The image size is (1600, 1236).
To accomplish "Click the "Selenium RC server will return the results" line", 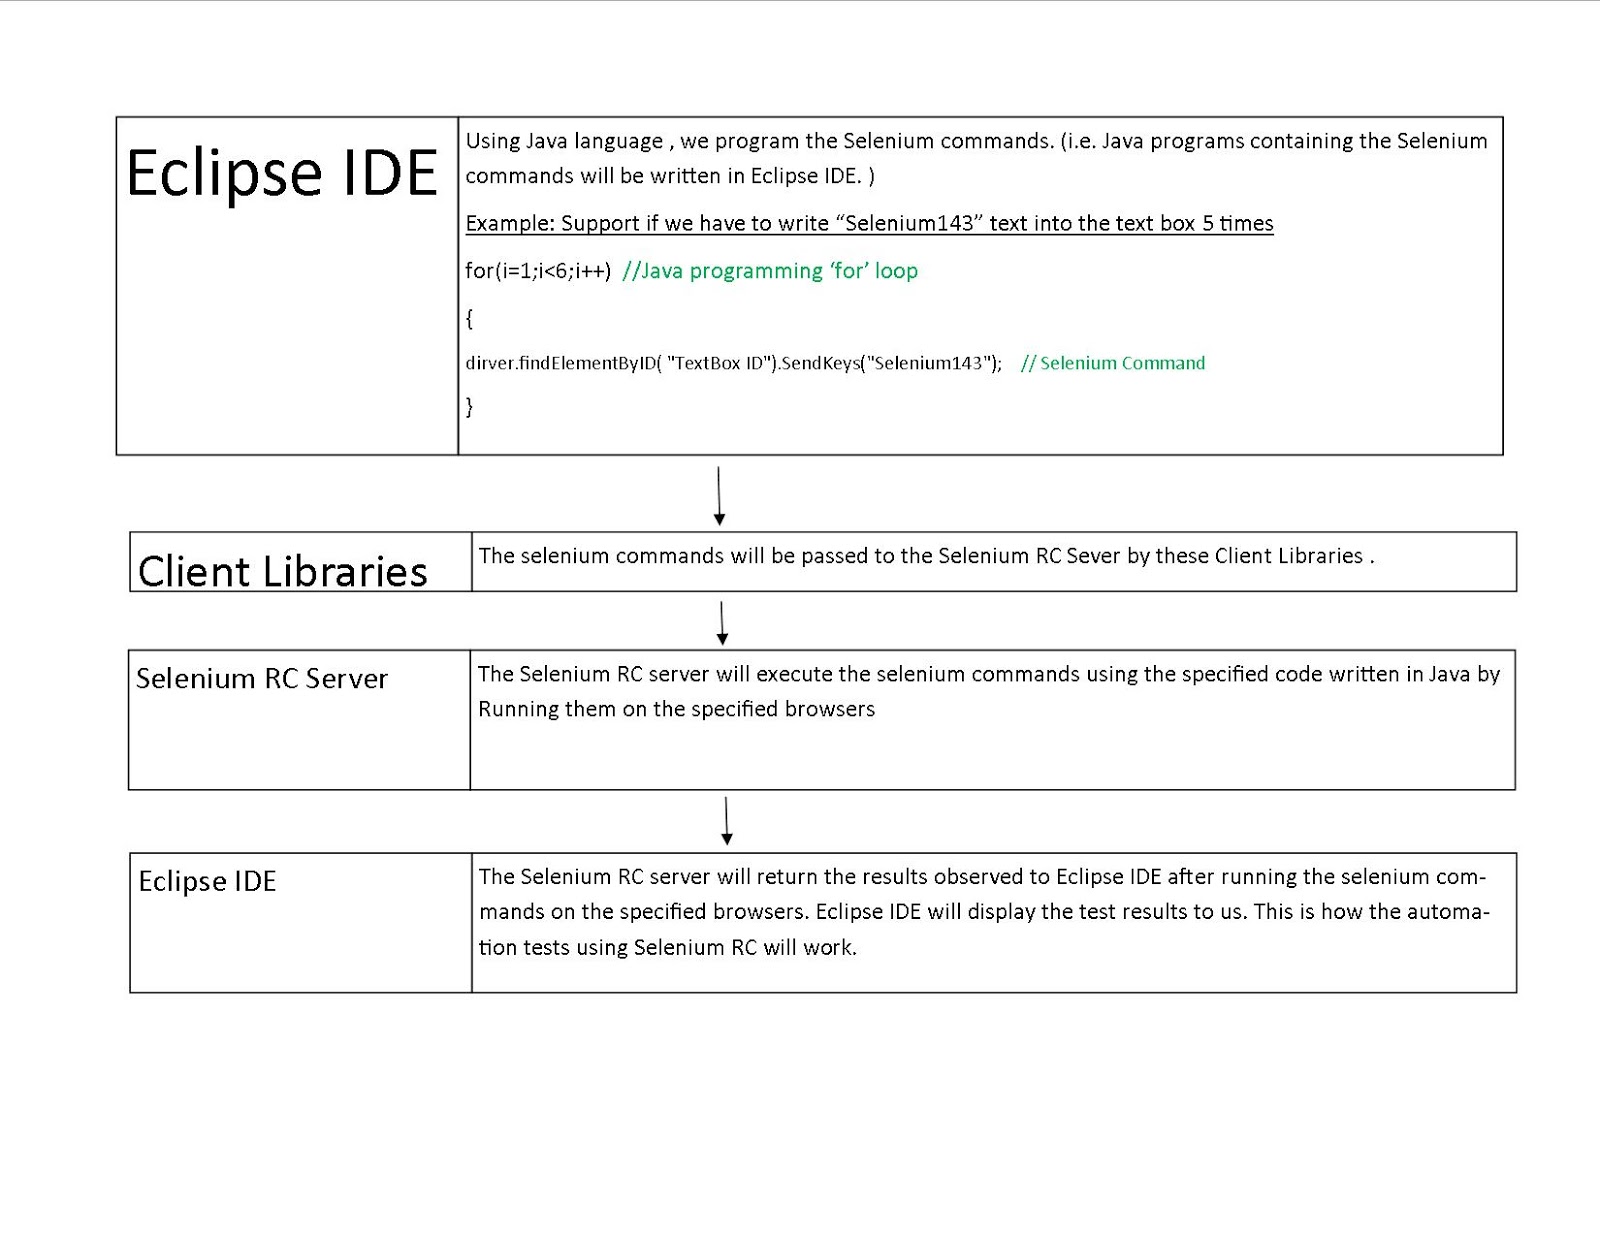I will pos(983,877).
